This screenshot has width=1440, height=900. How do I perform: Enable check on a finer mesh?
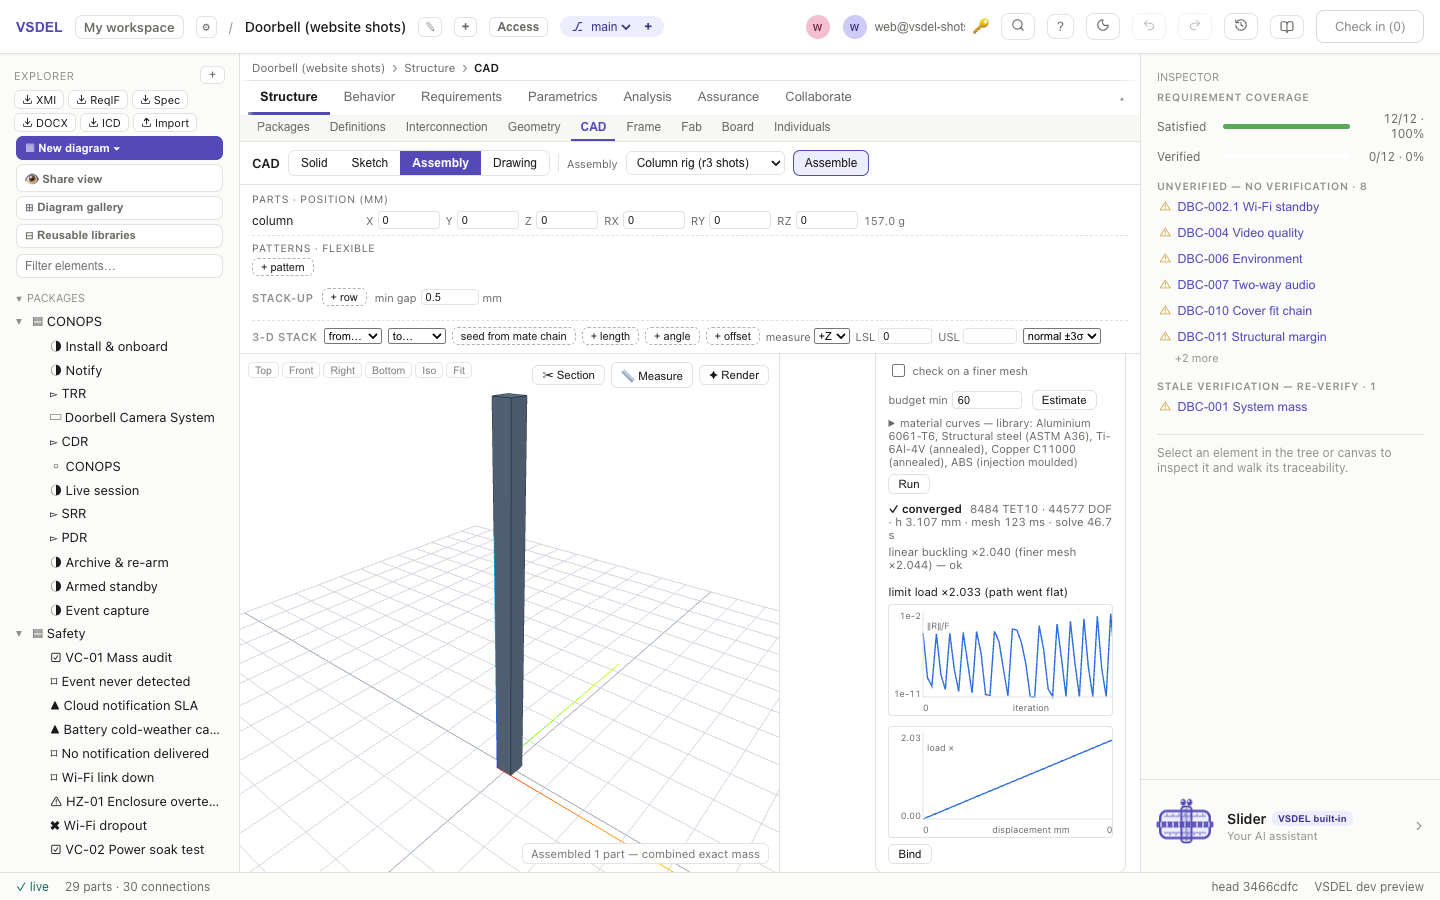[898, 371]
